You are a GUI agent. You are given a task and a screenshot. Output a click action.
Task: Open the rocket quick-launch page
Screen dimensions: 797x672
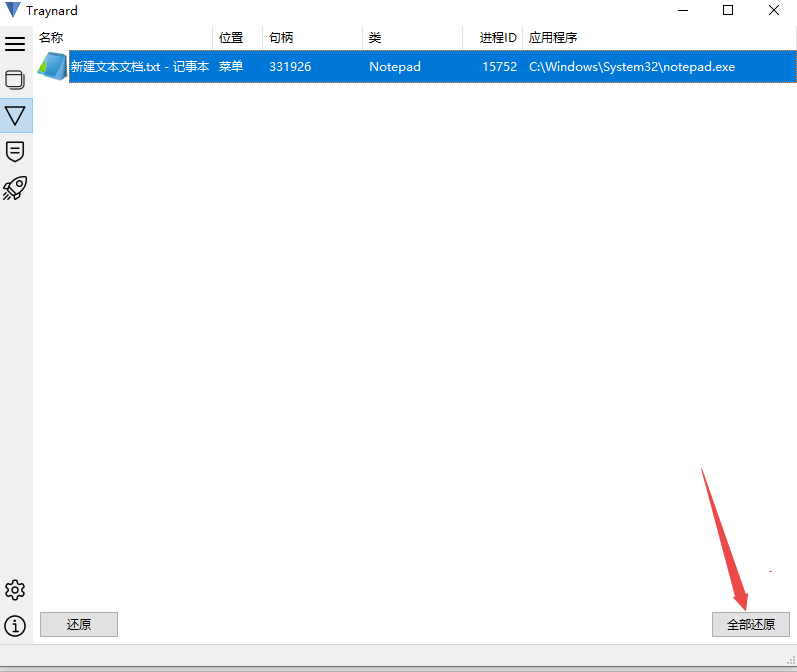[x=15, y=188]
